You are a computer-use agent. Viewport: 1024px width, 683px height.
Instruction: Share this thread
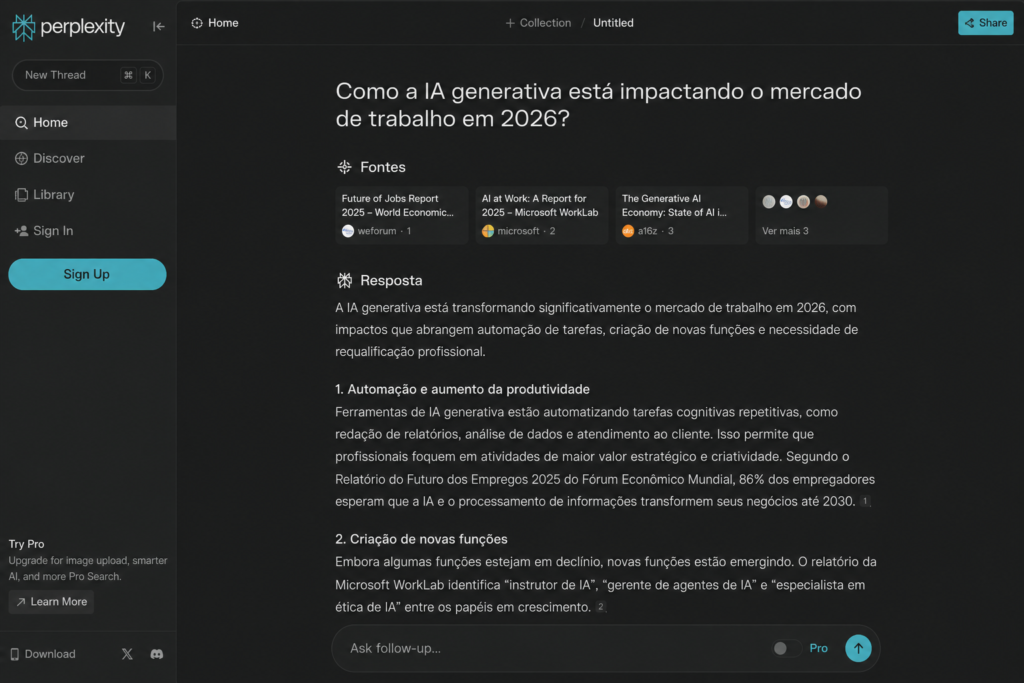985,23
